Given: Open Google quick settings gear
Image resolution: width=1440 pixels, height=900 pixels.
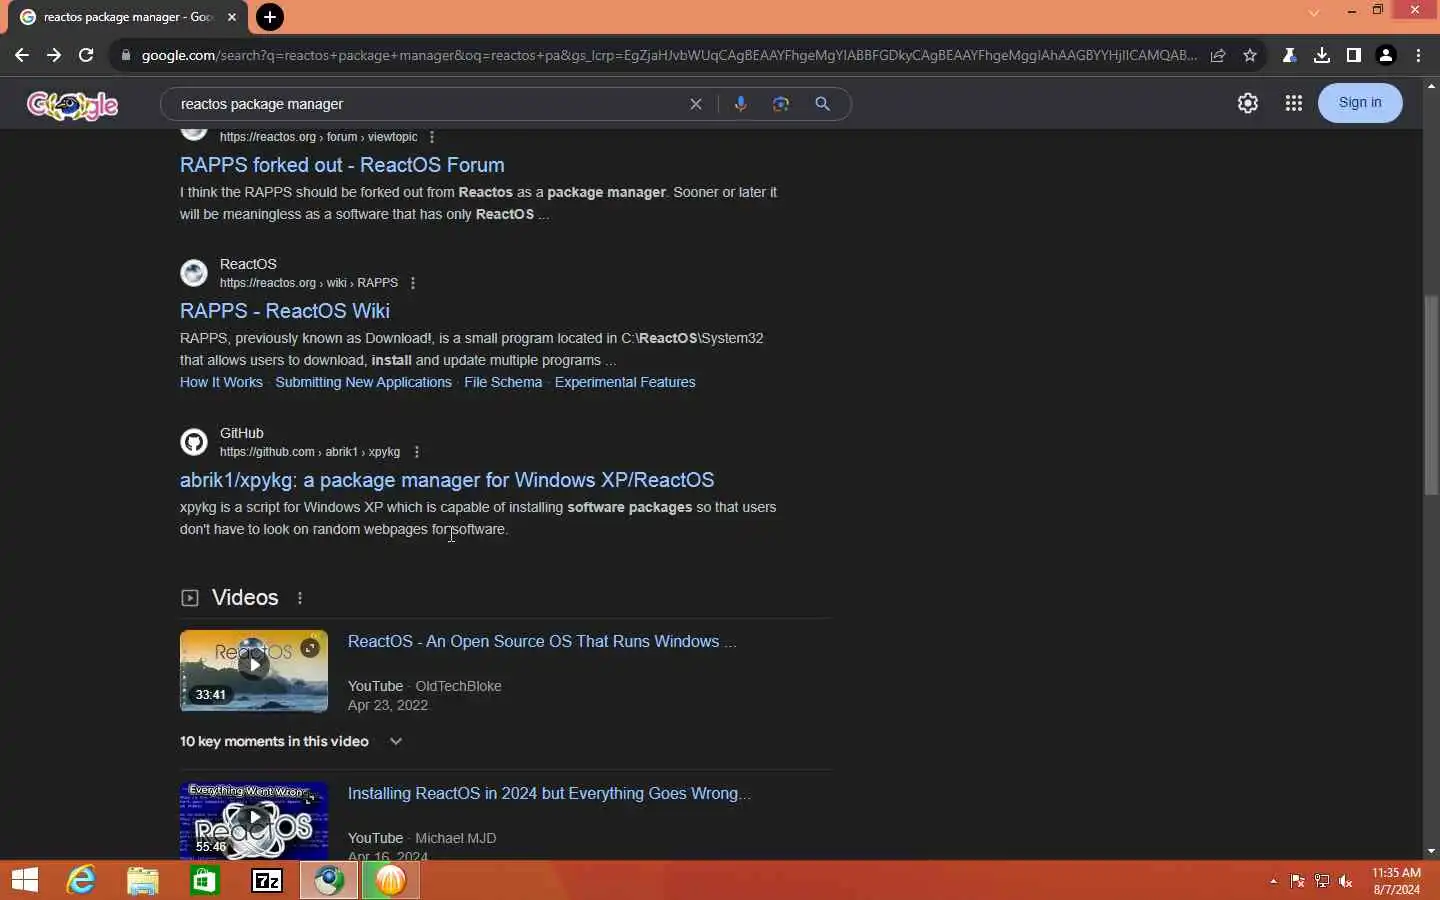Looking at the screenshot, I should [x=1248, y=103].
